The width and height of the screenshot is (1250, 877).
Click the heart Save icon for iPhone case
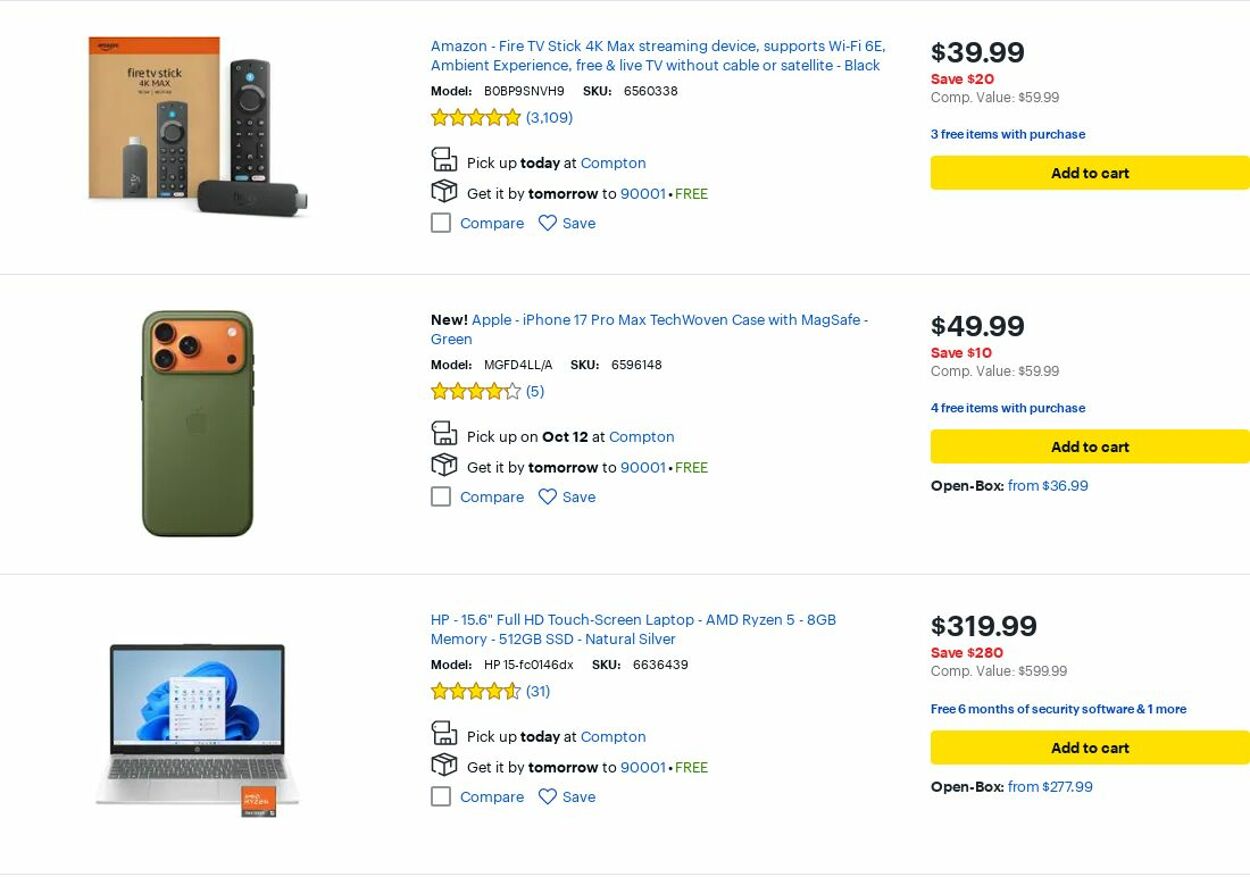click(547, 497)
